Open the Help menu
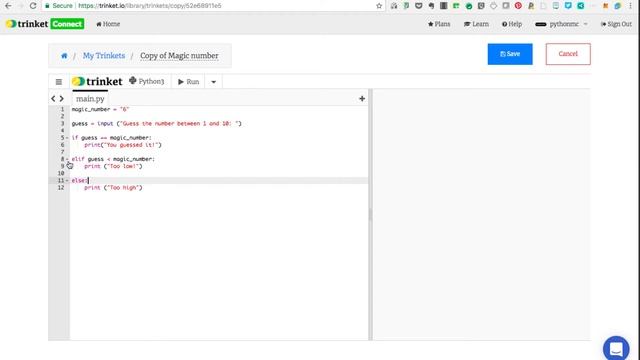Image resolution: width=640 pixels, height=360 pixels. point(512,24)
